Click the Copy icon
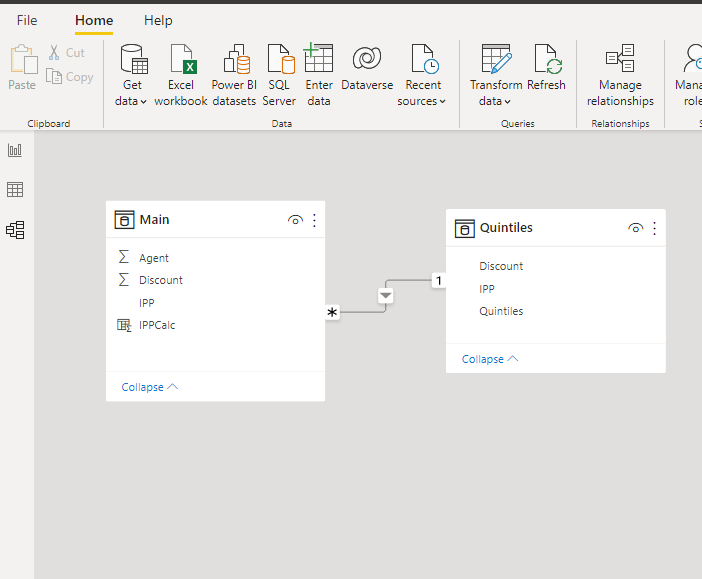The width and height of the screenshot is (702, 579). tap(54, 77)
